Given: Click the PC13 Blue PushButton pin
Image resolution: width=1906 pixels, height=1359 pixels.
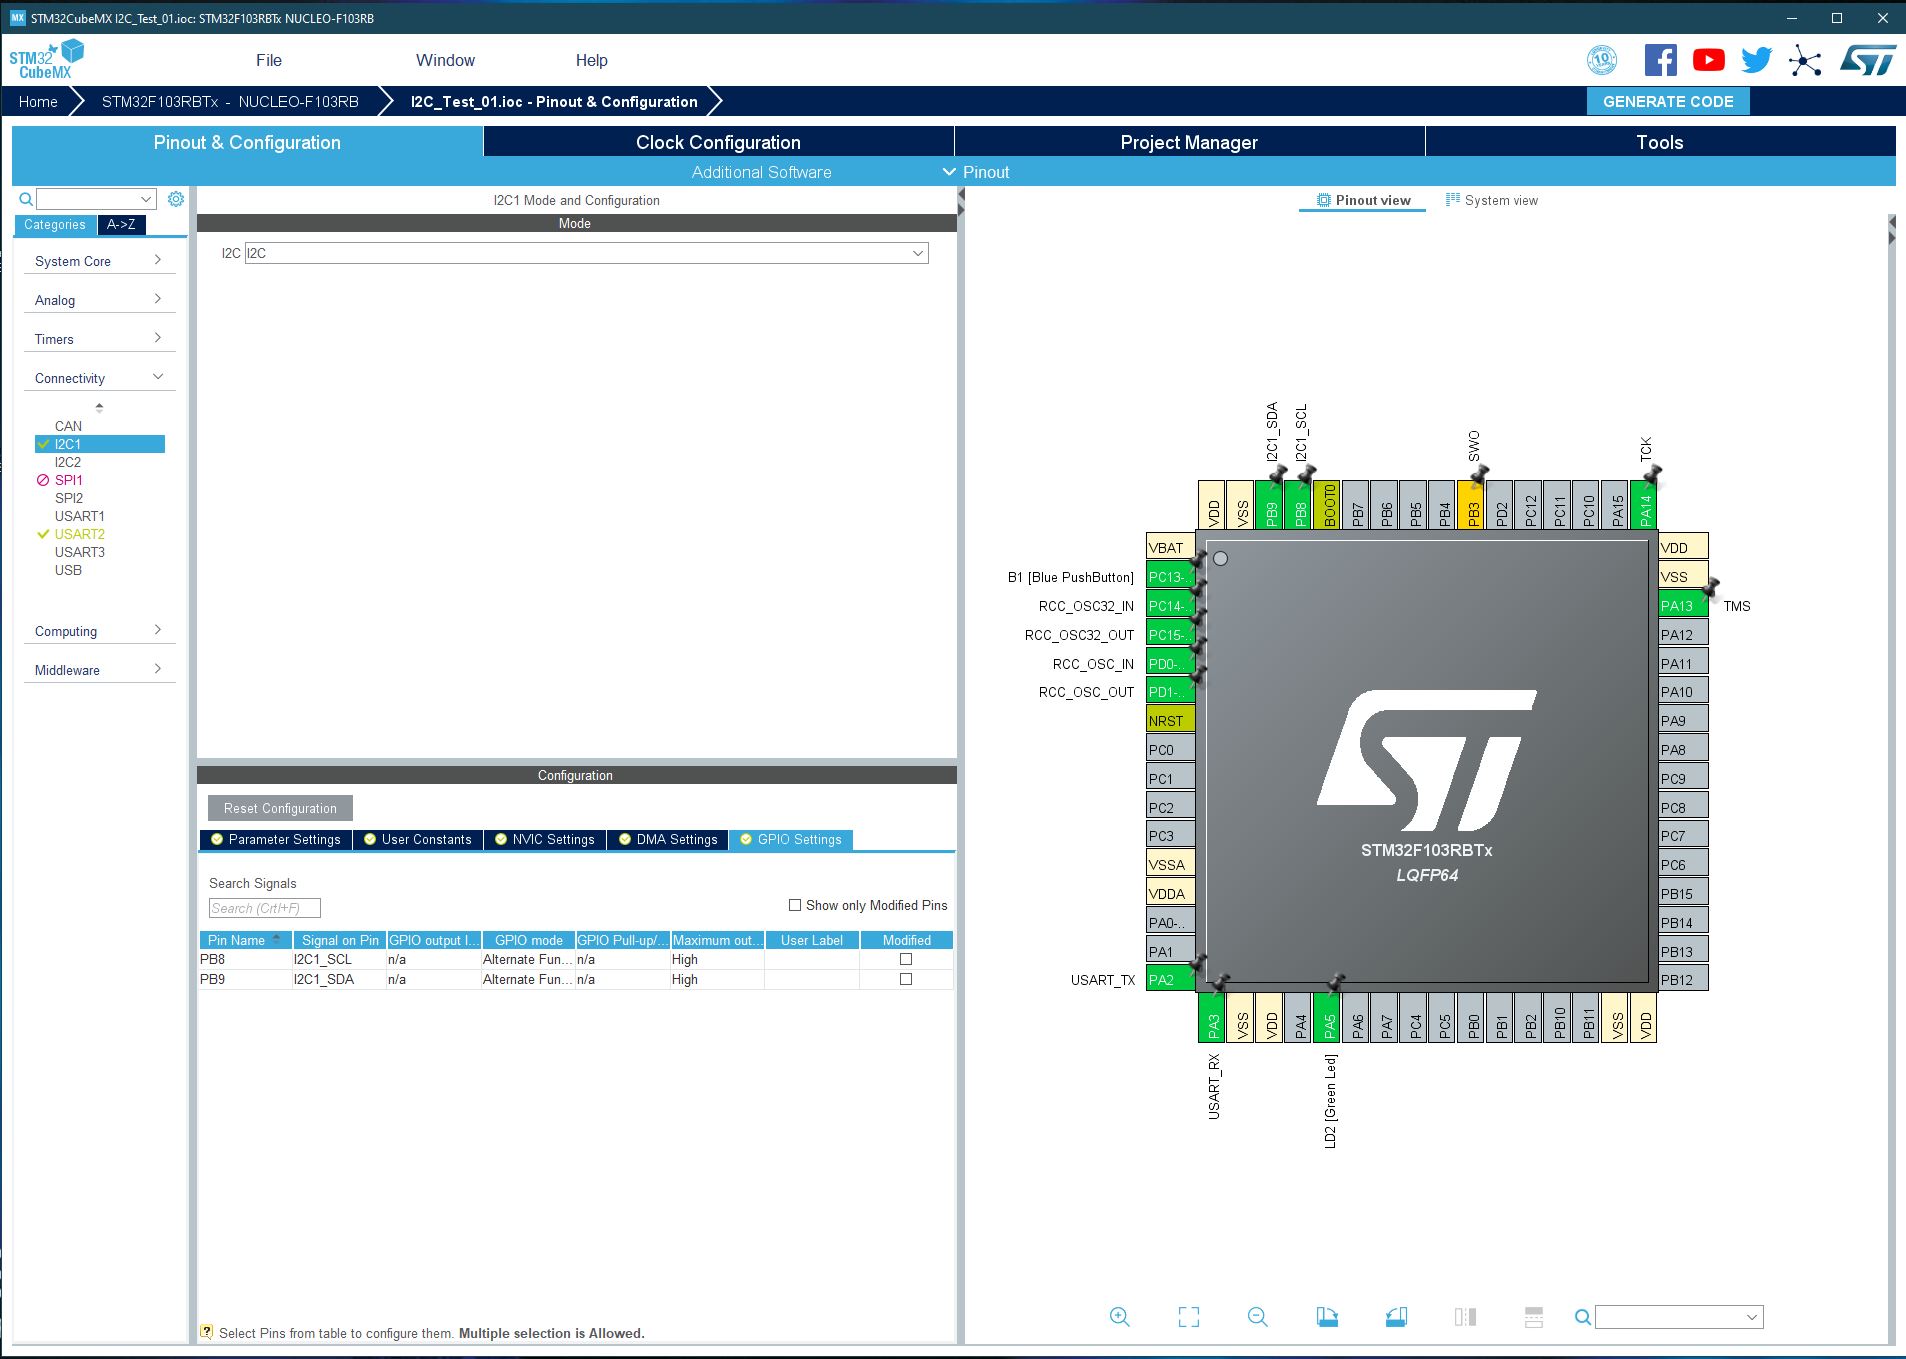Looking at the screenshot, I should click(x=1171, y=576).
